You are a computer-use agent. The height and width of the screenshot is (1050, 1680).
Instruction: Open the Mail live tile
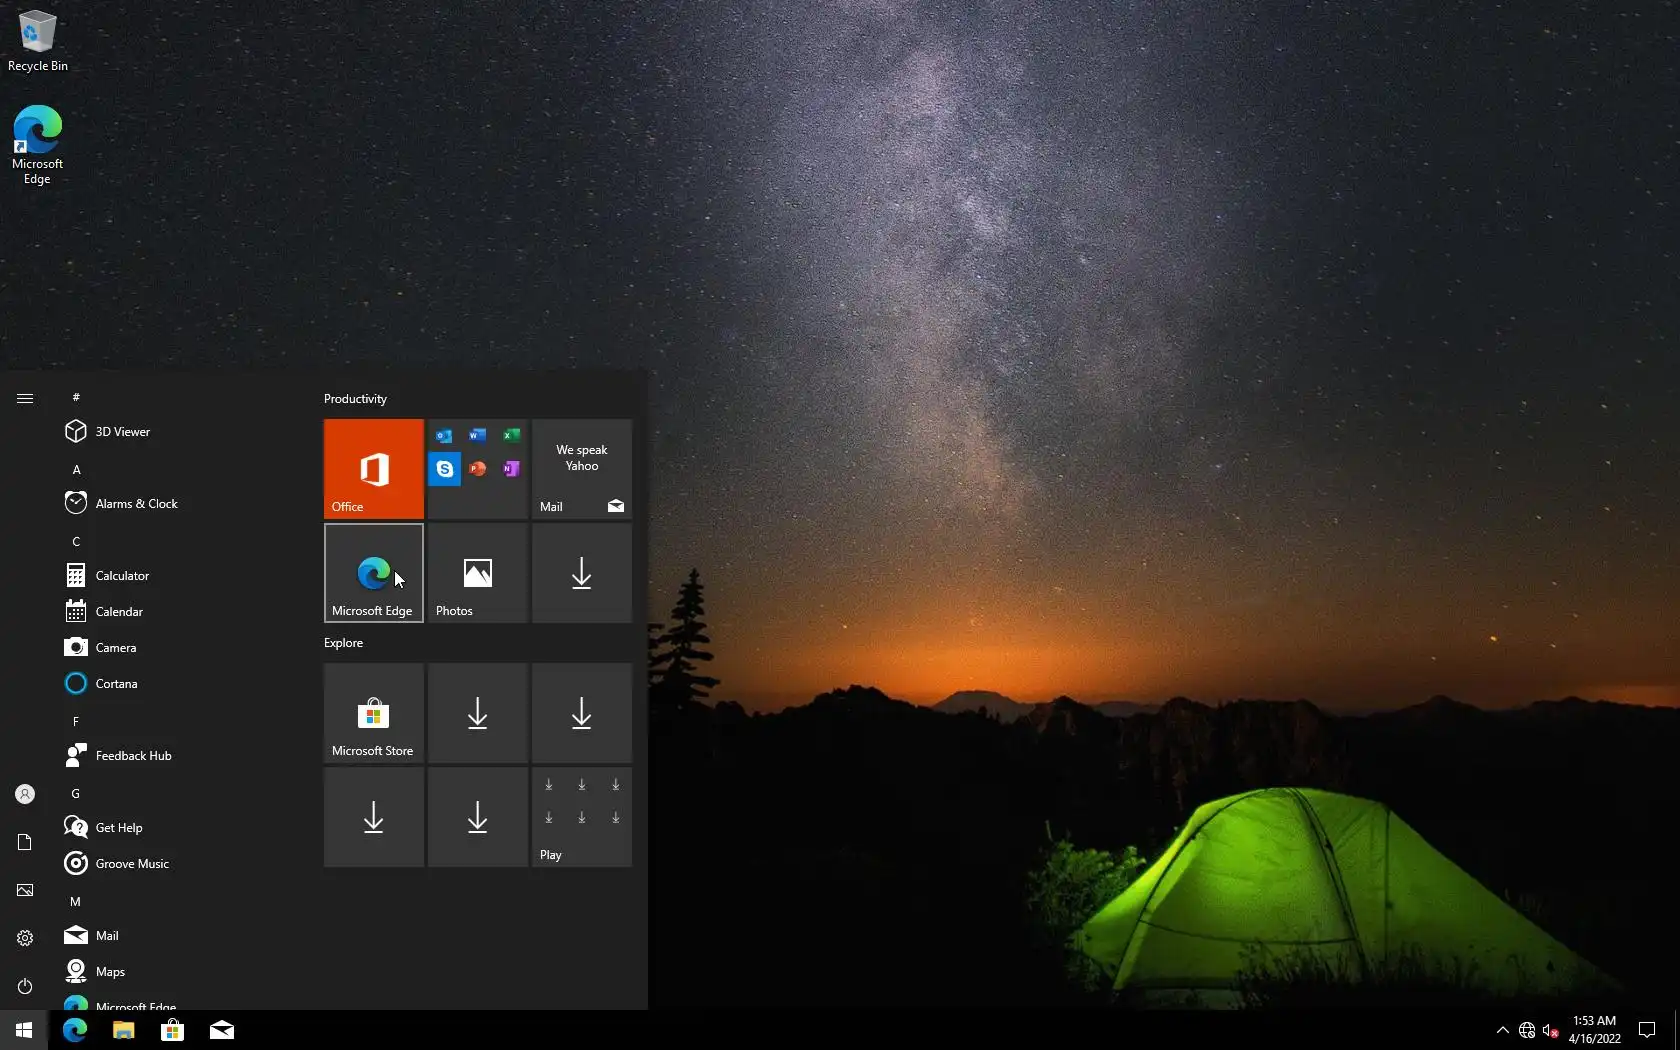point(581,468)
